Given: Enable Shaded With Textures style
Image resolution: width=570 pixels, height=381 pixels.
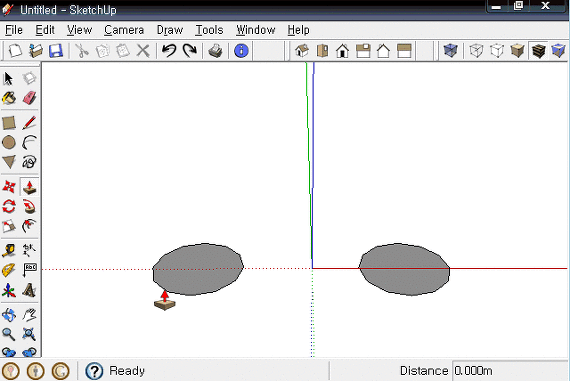Looking at the screenshot, I should point(538,51).
